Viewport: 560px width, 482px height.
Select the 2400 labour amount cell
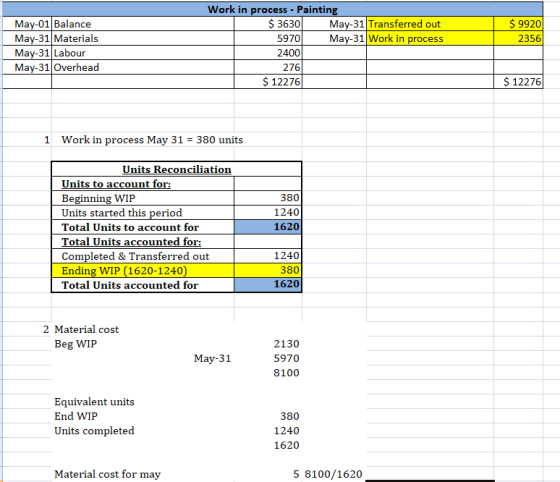(268, 53)
